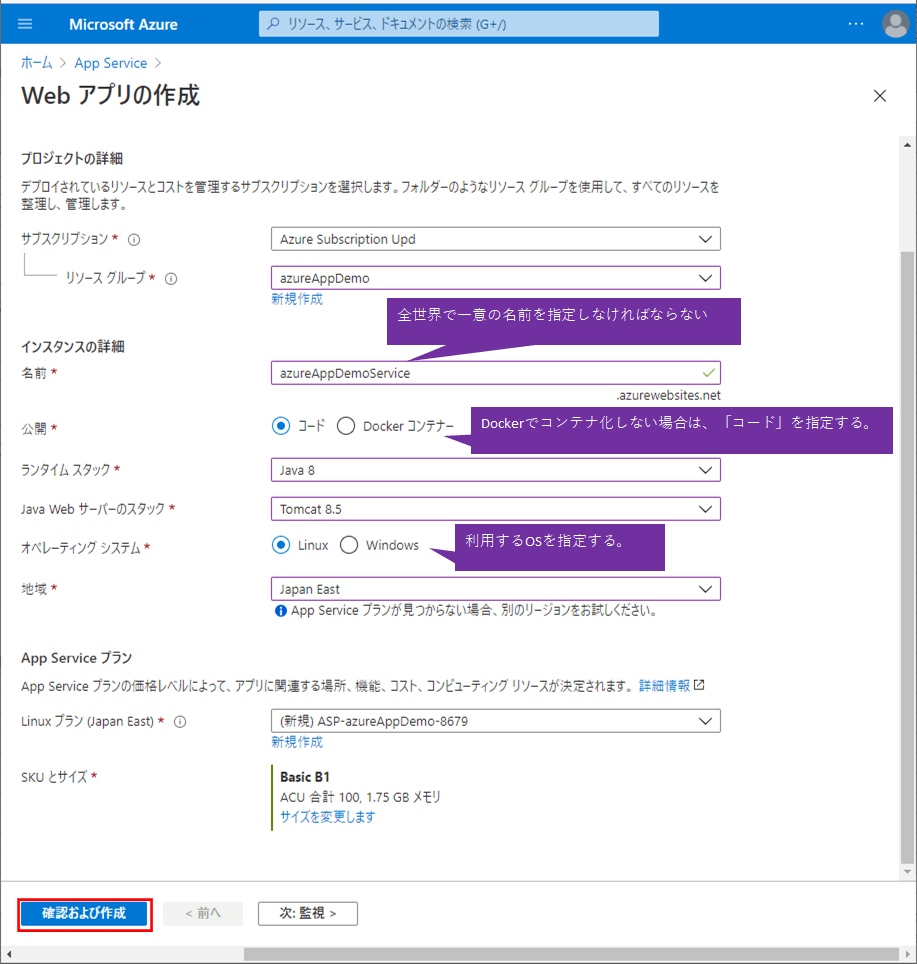Close the Web アプリの作成 pane
The height and width of the screenshot is (964, 917).
click(880, 96)
